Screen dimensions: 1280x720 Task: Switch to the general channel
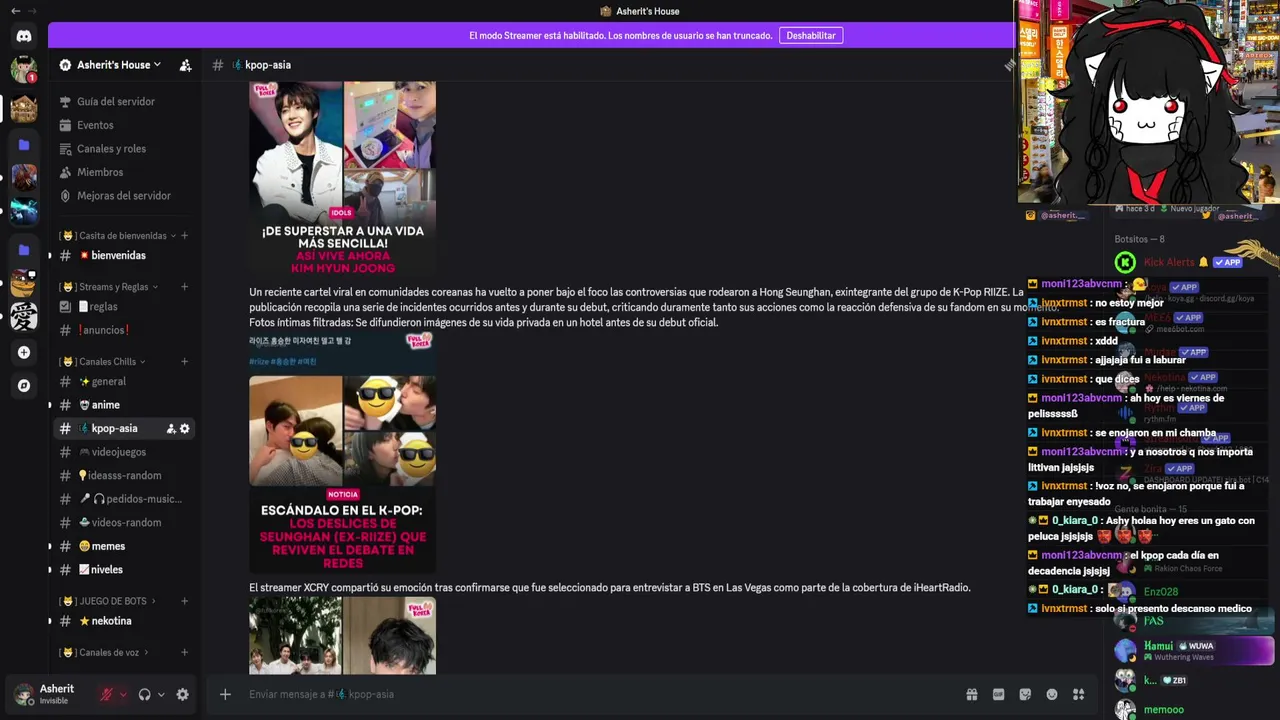click(x=124, y=382)
